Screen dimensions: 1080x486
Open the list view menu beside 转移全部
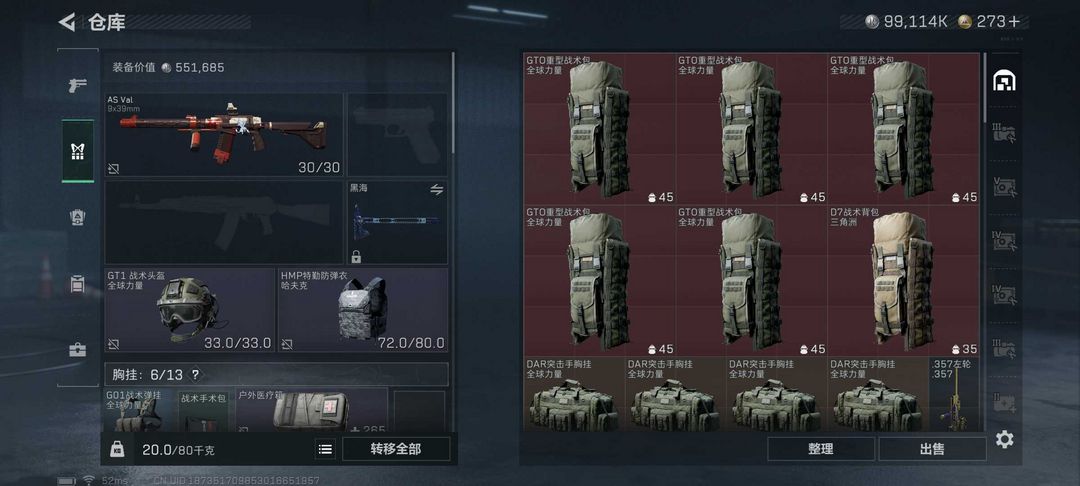(x=325, y=450)
